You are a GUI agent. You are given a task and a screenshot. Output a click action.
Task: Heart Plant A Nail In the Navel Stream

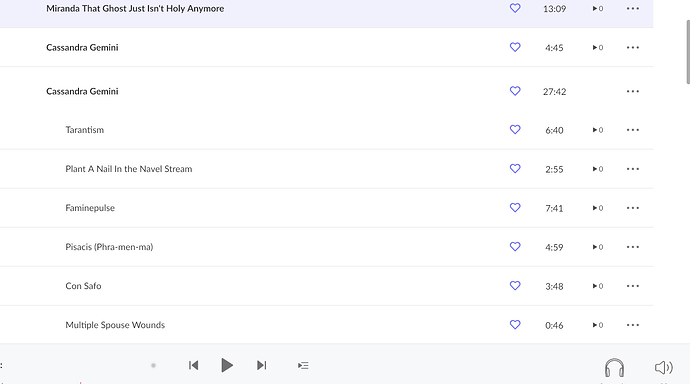tap(515, 169)
